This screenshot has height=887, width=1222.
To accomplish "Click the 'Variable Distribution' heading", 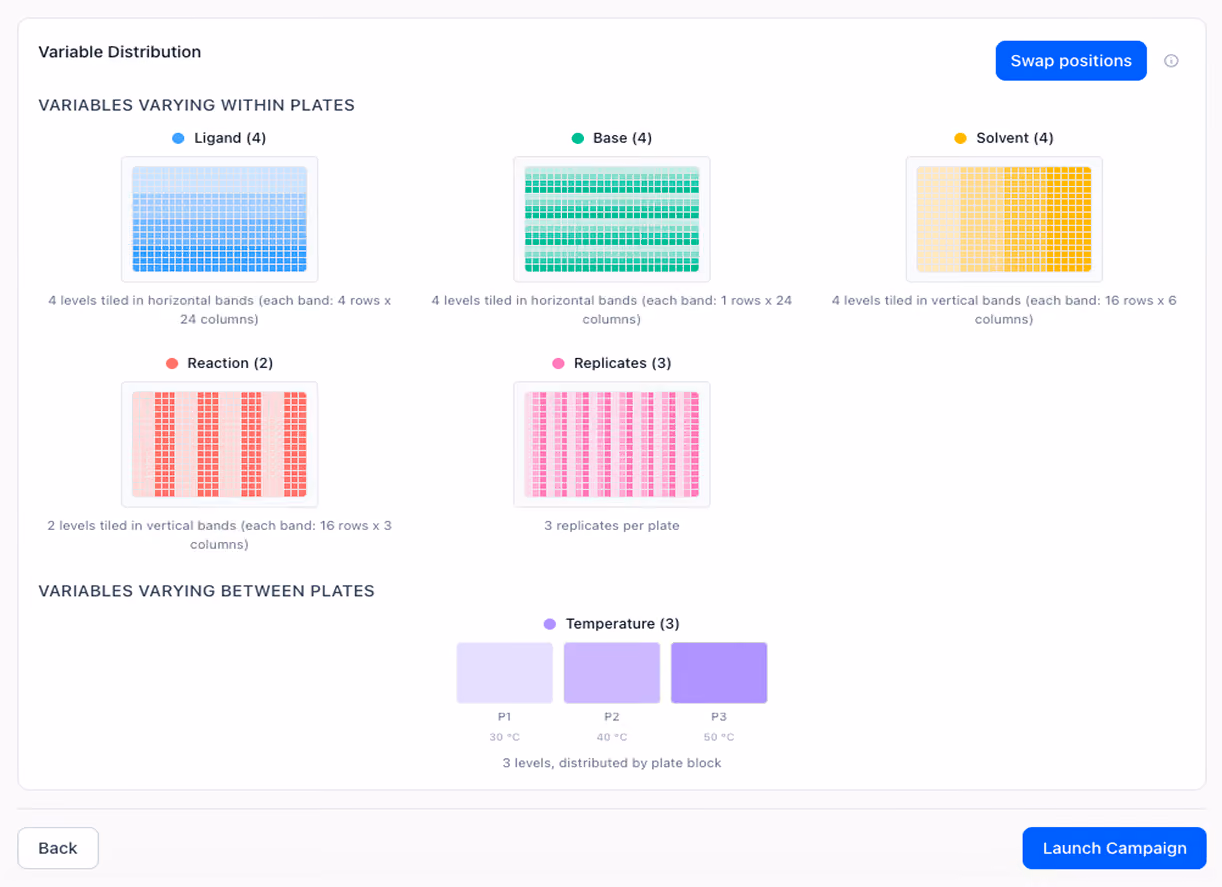I will point(120,52).
